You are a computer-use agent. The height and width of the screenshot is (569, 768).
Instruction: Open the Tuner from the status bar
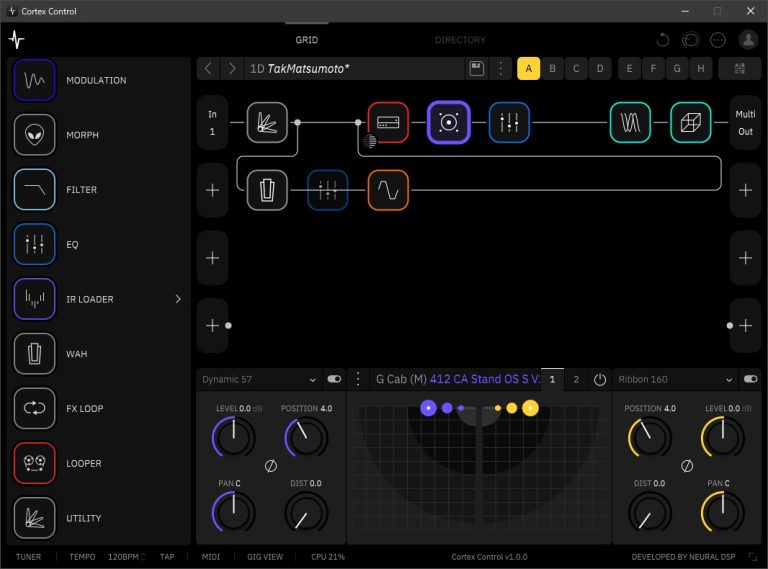coord(29,556)
